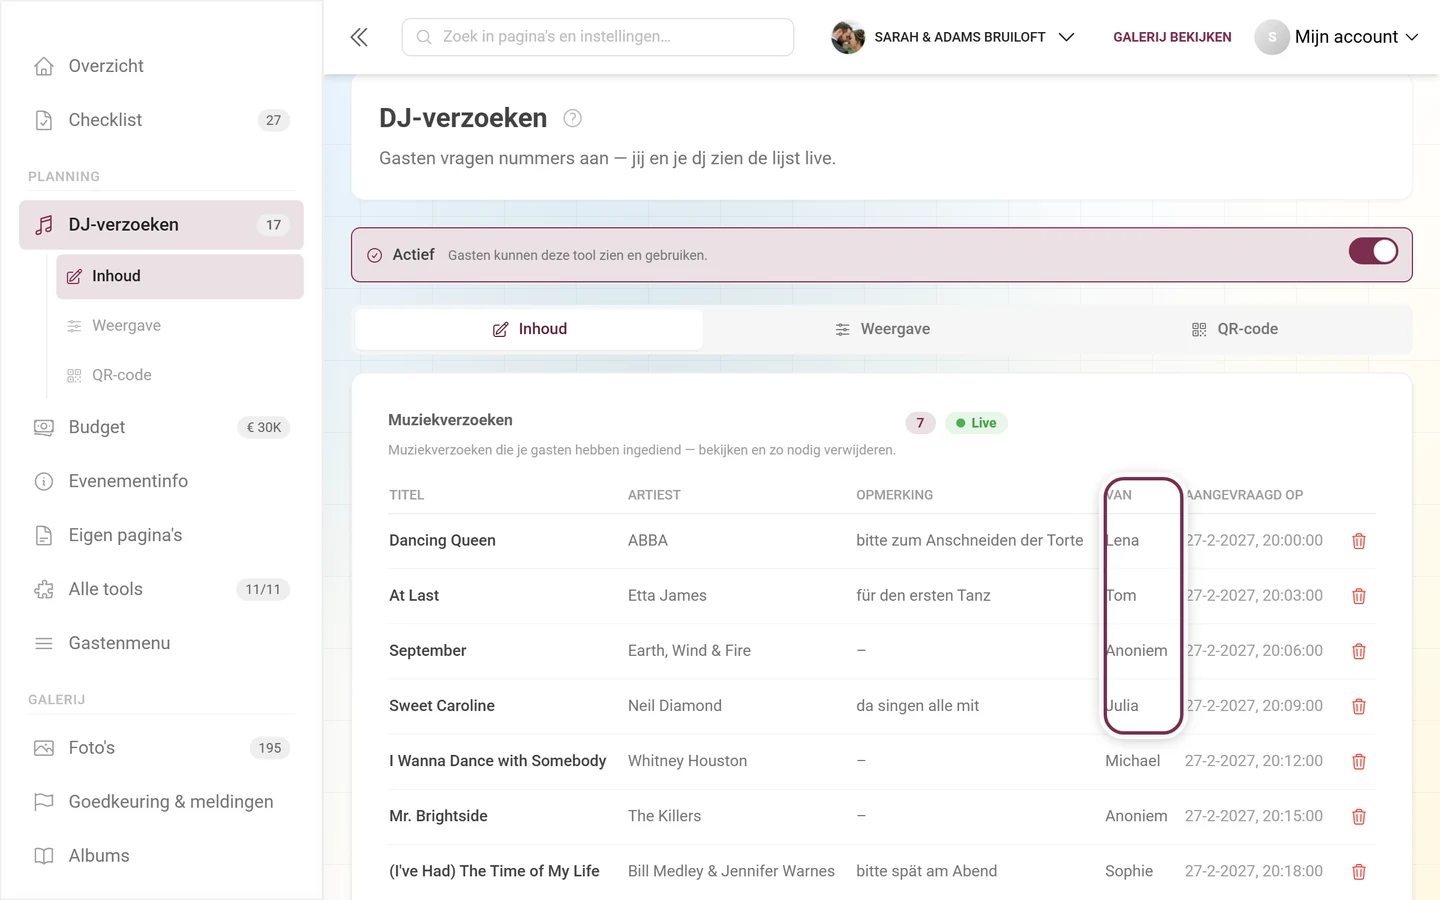Switch to the Weergave tab
Viewport: 1440px width, 900px height.
882,329
